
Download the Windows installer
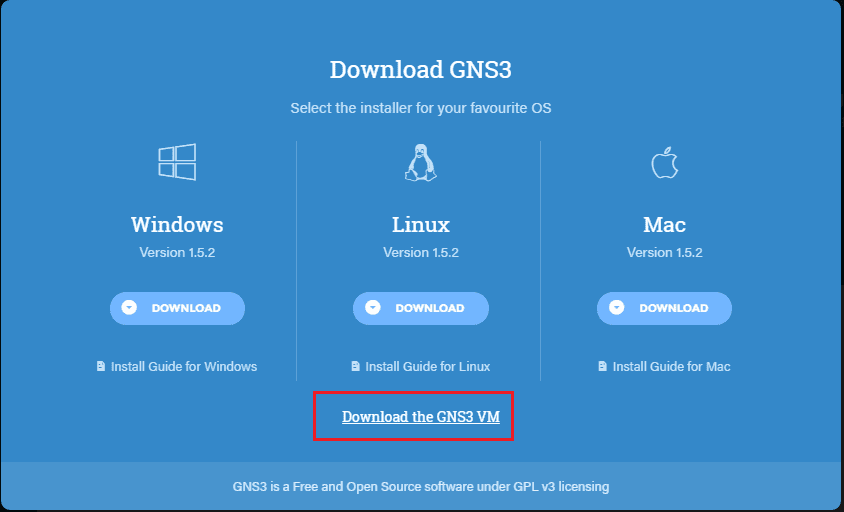pos(177,308)
